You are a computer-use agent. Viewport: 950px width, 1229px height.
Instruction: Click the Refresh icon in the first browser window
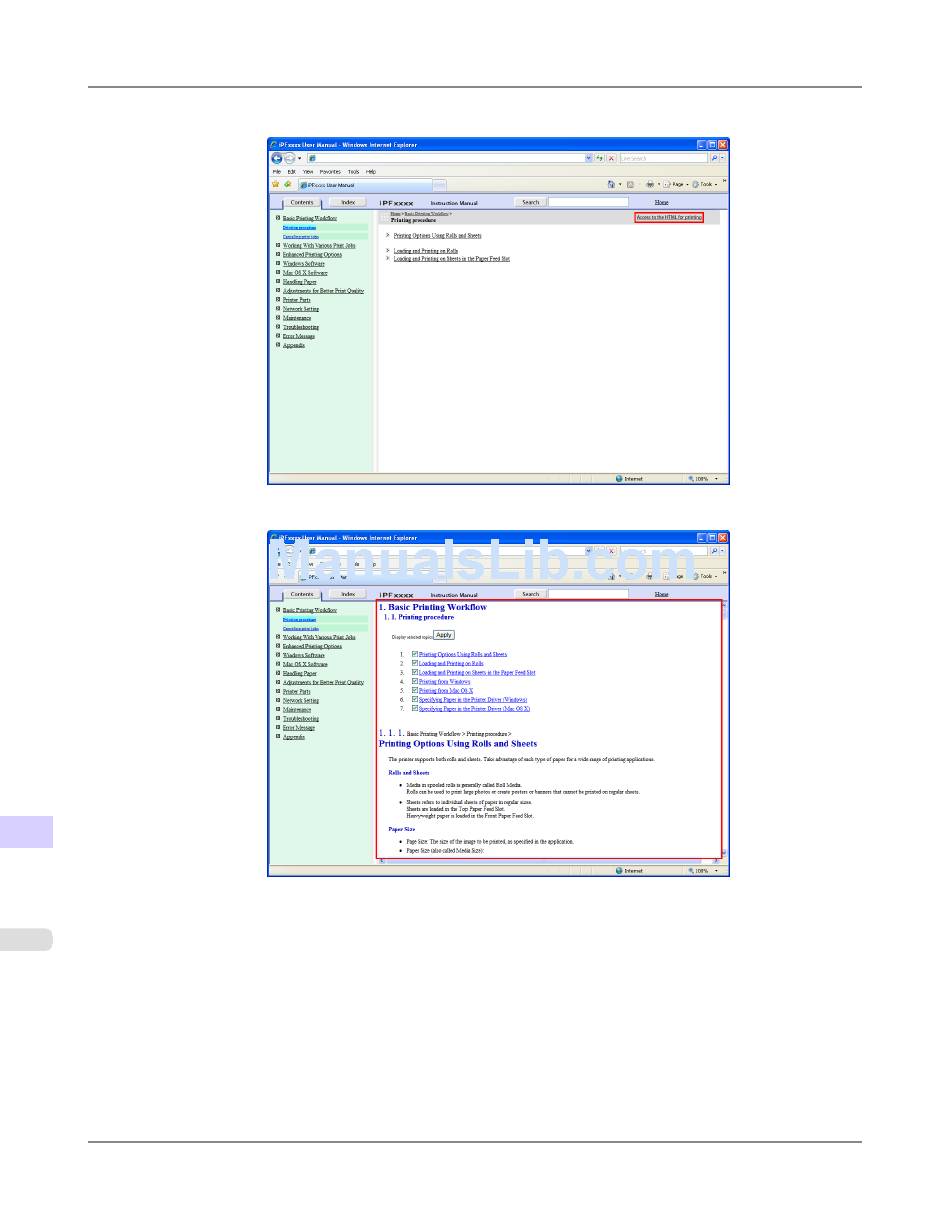pos(600,158)
